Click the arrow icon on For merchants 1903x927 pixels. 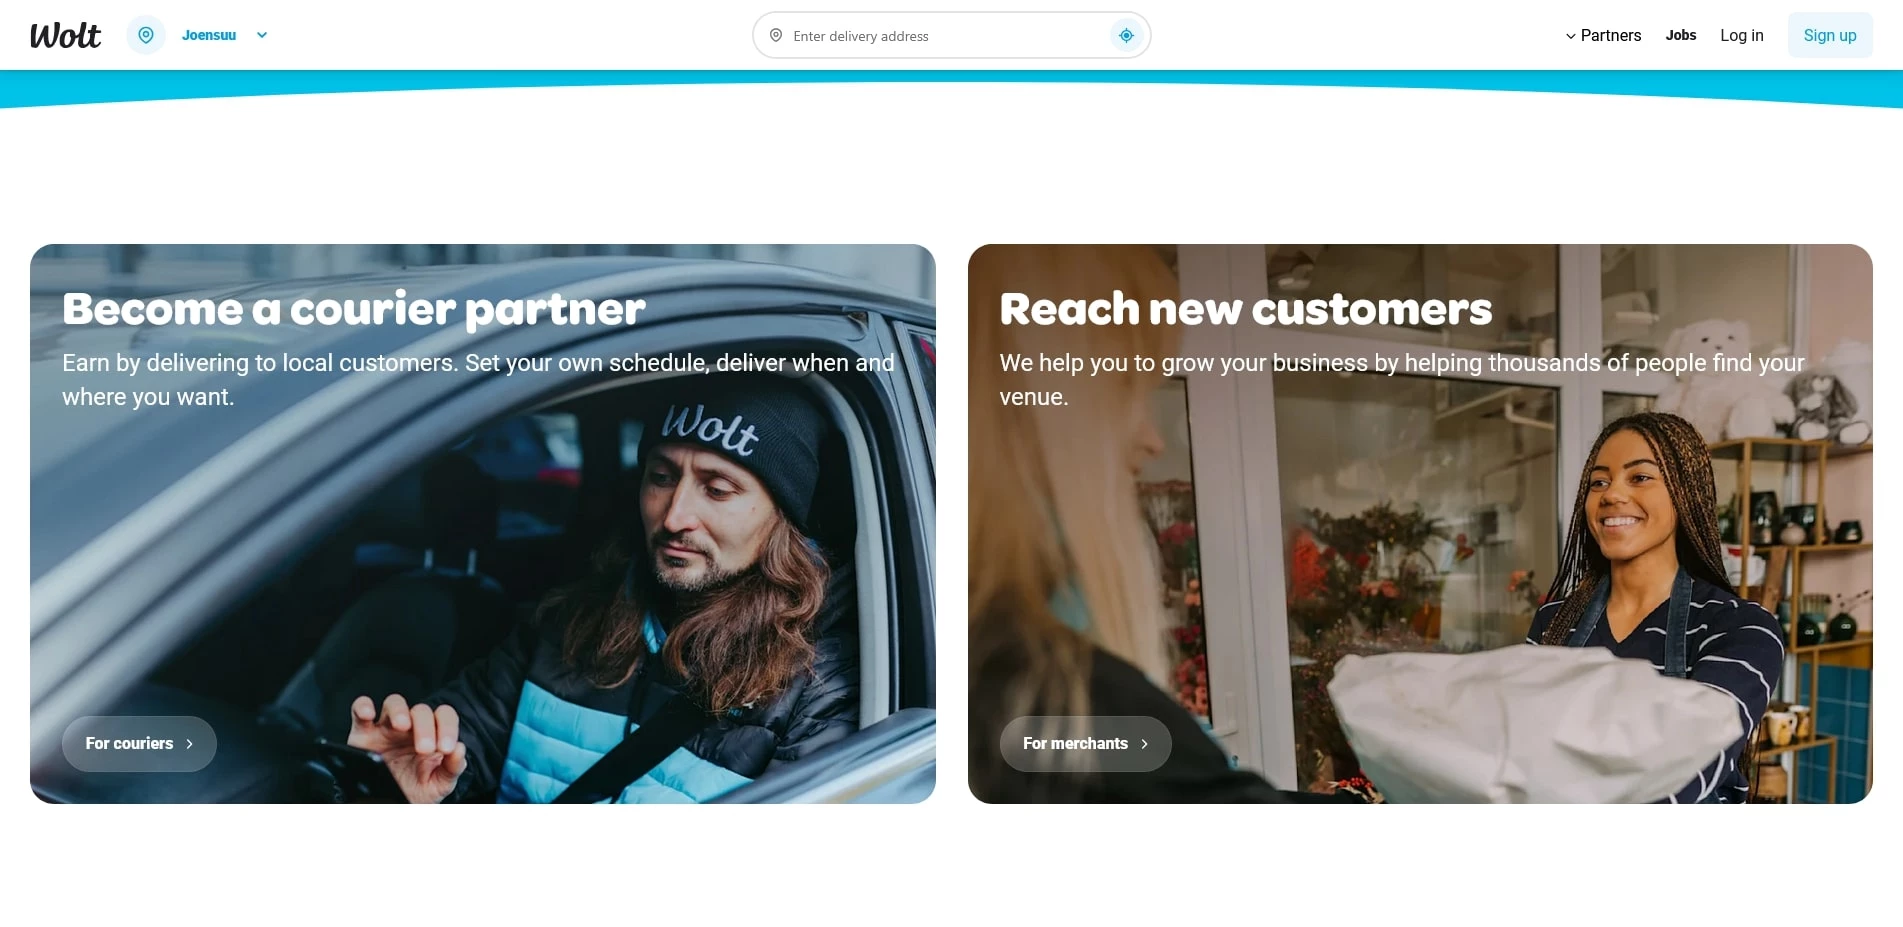(x=1144, y=744)
